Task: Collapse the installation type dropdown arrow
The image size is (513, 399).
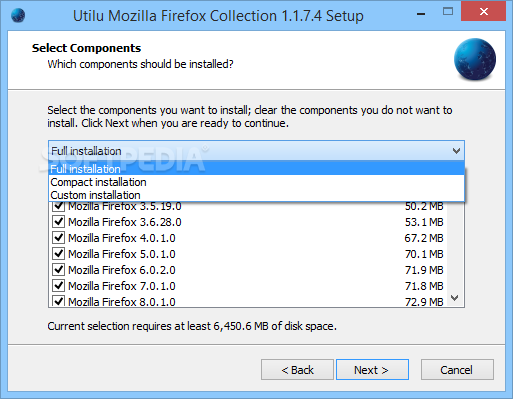Action: 456,151
